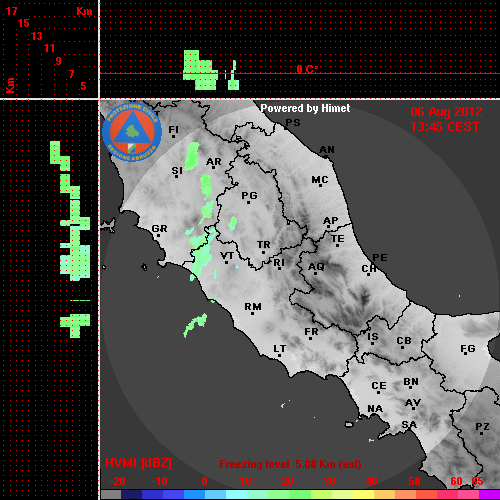The width and height of the screenshot is (500, 500).
Task: Click the '50' dBZ scale value
Action: coord(414,481)
